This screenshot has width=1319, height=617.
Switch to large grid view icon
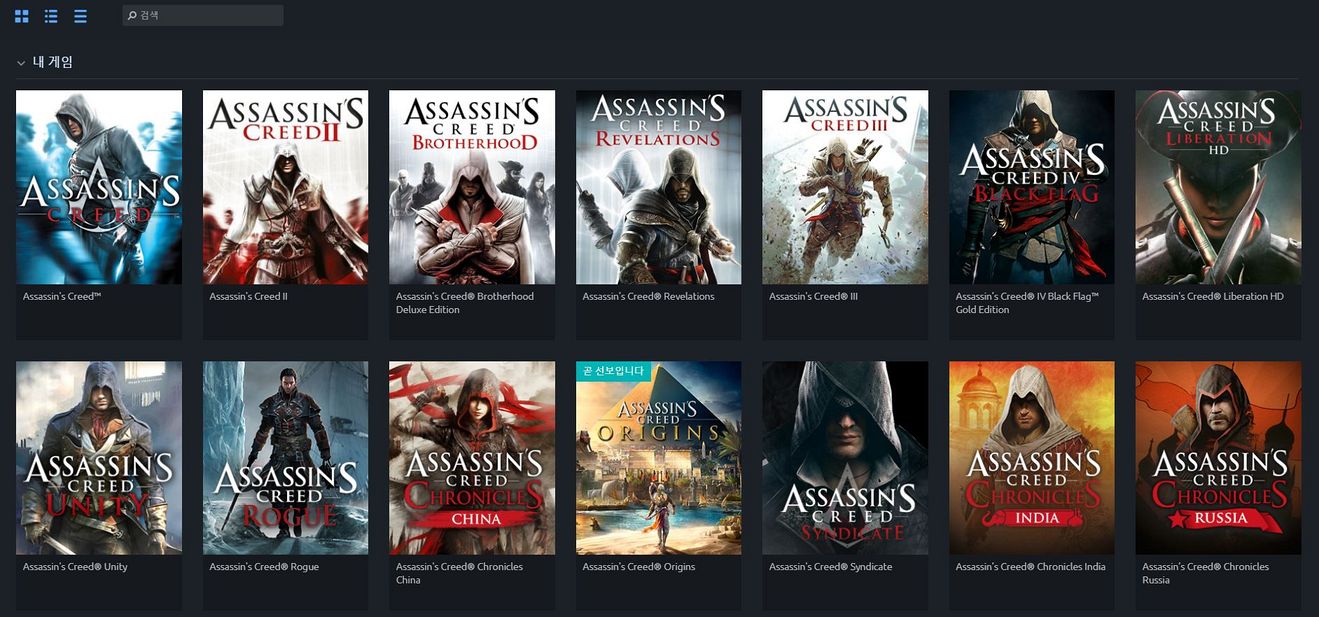22,16
